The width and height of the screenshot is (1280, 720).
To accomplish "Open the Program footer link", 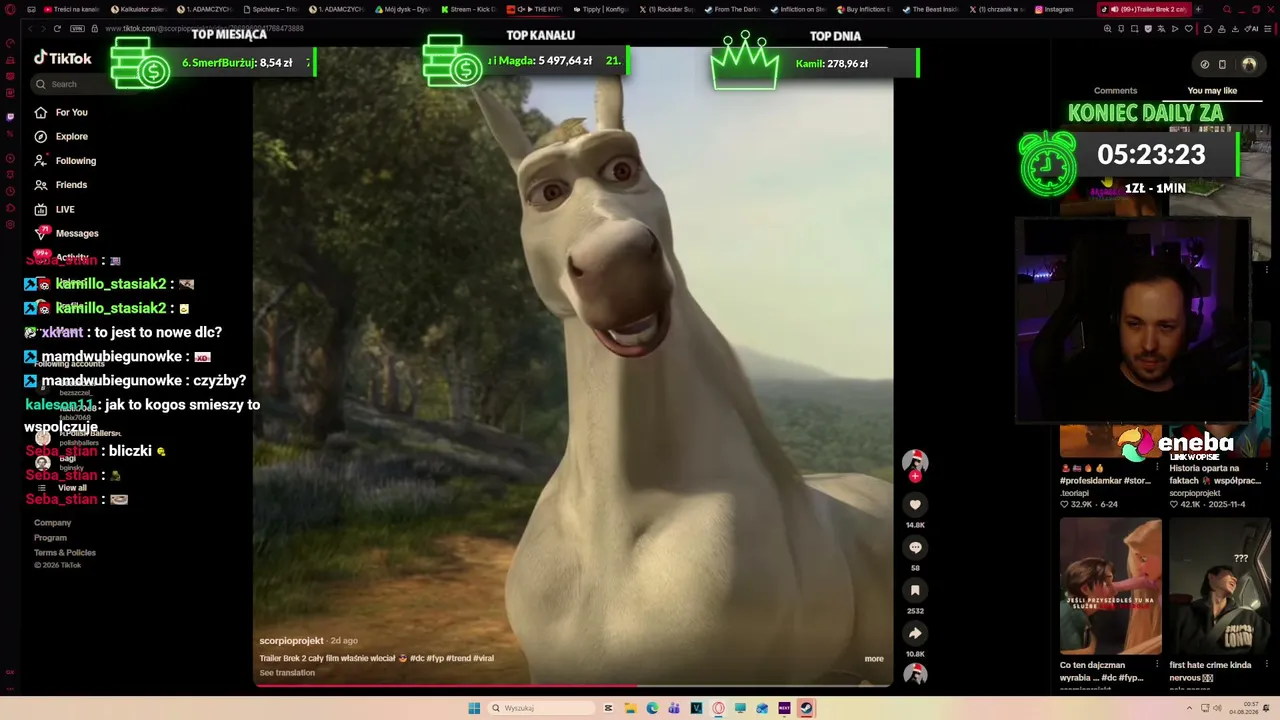I will (x=50, y=538).
